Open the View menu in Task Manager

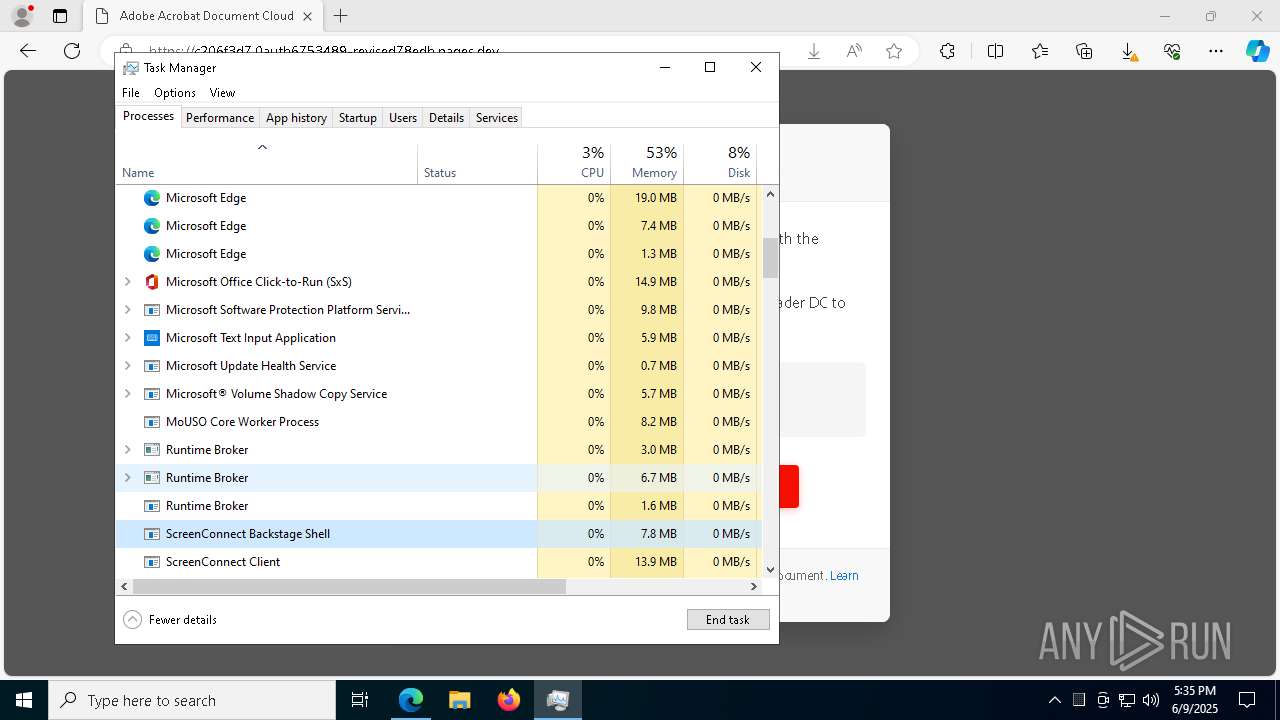coord(222,93)
